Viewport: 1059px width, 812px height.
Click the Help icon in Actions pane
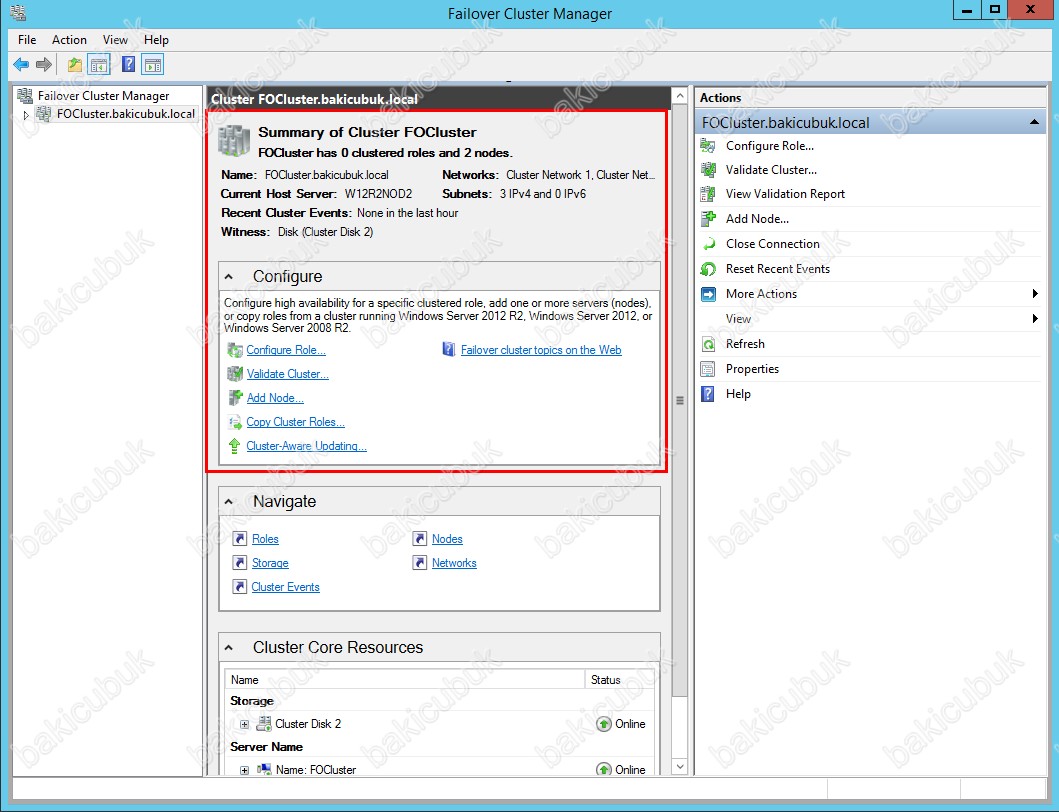(x=708, y=394)
